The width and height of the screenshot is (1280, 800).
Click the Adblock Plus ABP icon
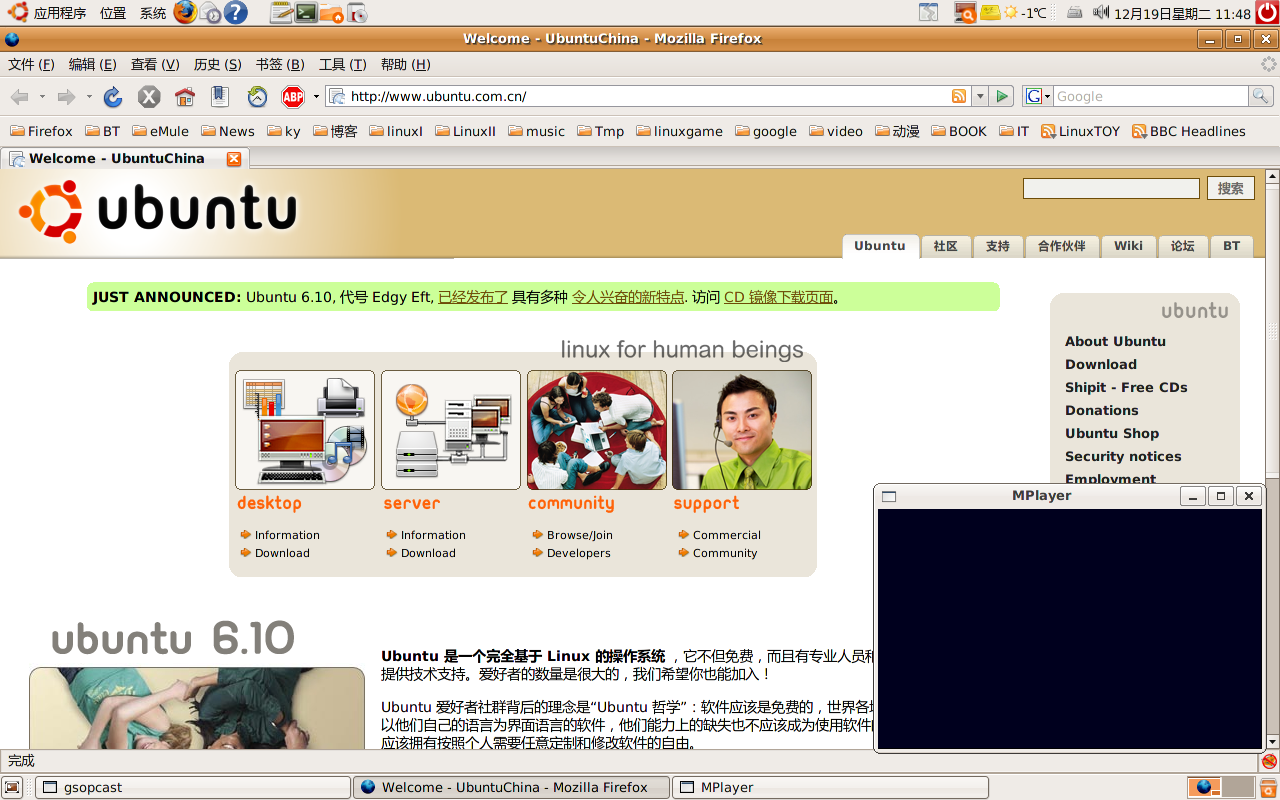coord(293,96)
